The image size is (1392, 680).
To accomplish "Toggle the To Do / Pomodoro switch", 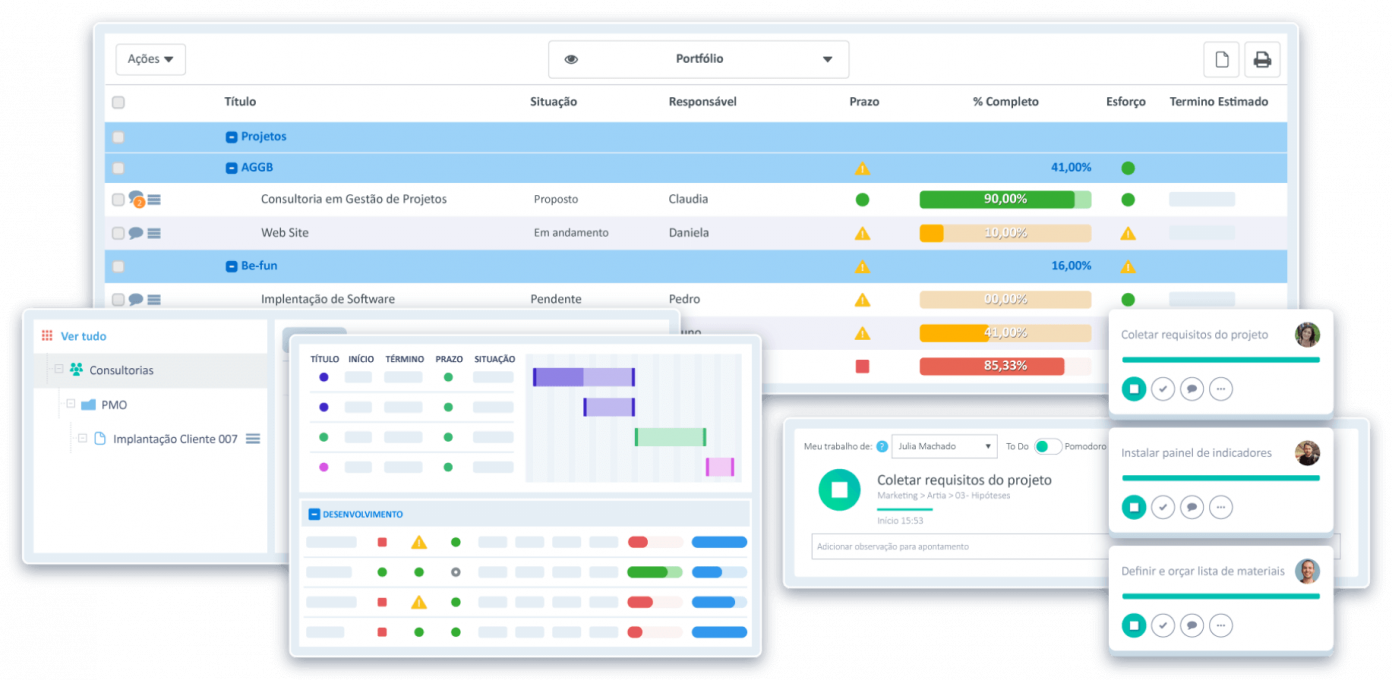I will pyautogui.click(x=1047, y=446).
